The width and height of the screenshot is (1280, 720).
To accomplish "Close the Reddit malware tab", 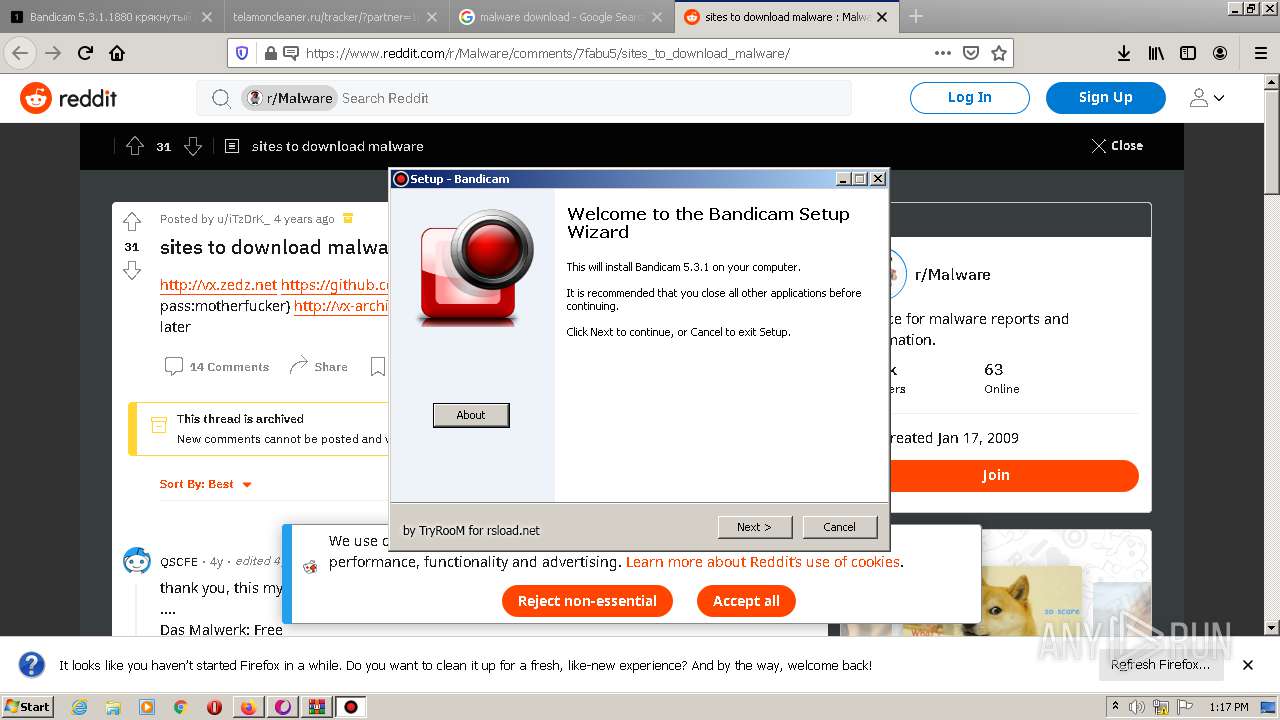I will (884, 17).
